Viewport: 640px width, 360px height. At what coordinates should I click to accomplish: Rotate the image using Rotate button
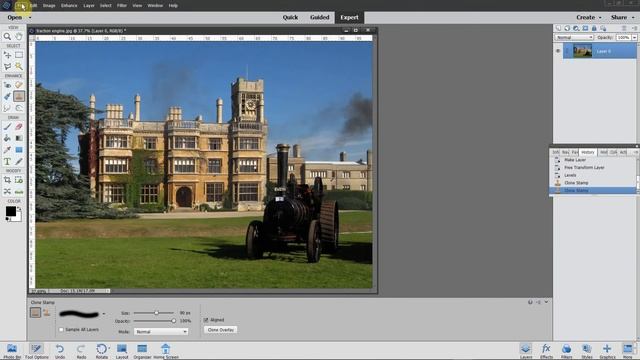pos(102,351)
